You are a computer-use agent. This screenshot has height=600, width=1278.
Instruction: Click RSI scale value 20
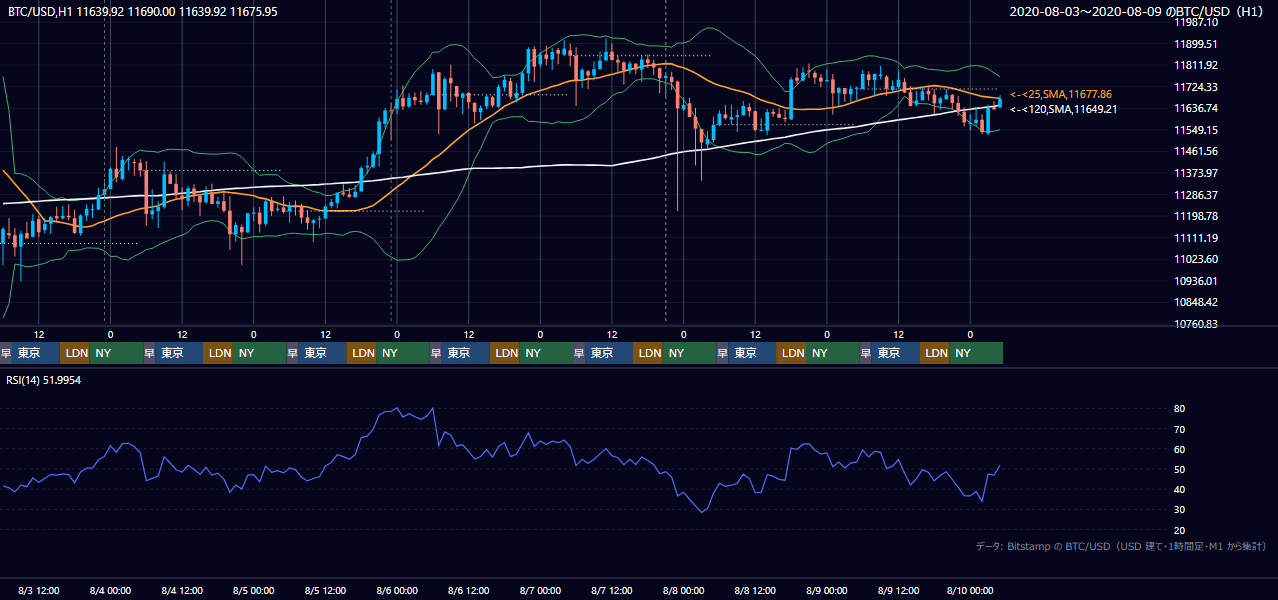coord(1180,530)
